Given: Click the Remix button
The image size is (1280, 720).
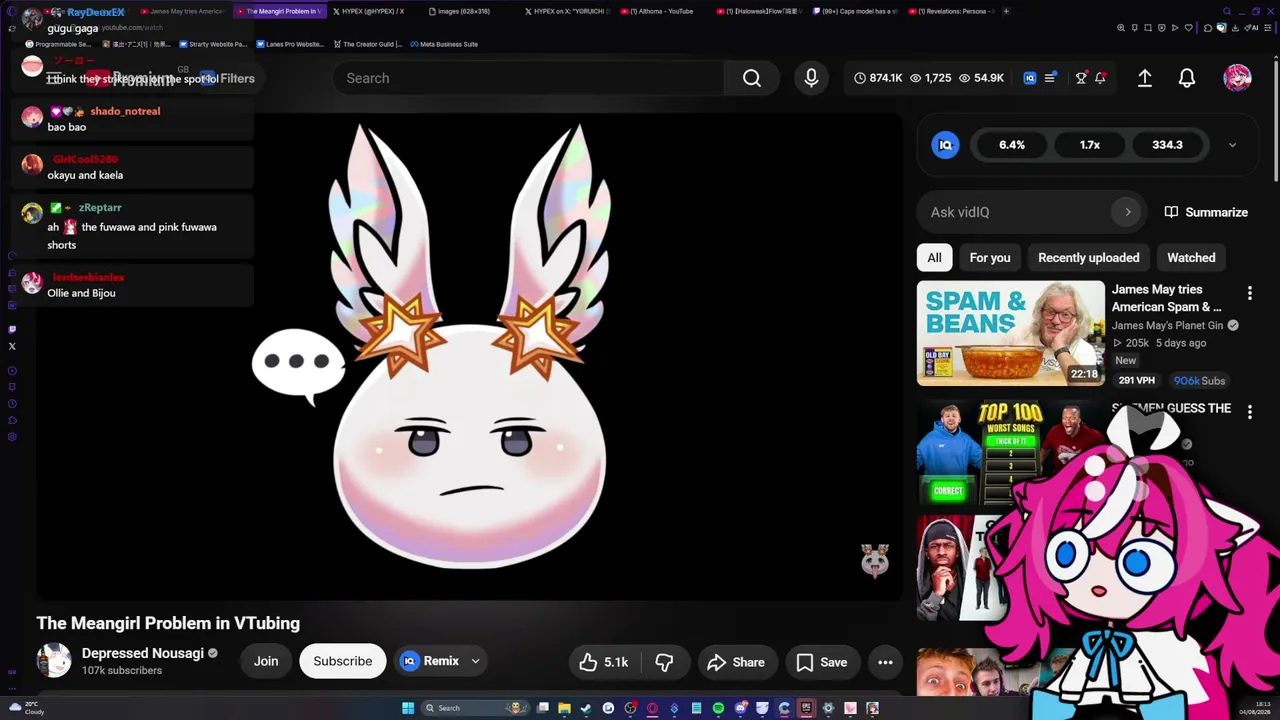Looking at the screenshot, I should [x=429, y=661].
